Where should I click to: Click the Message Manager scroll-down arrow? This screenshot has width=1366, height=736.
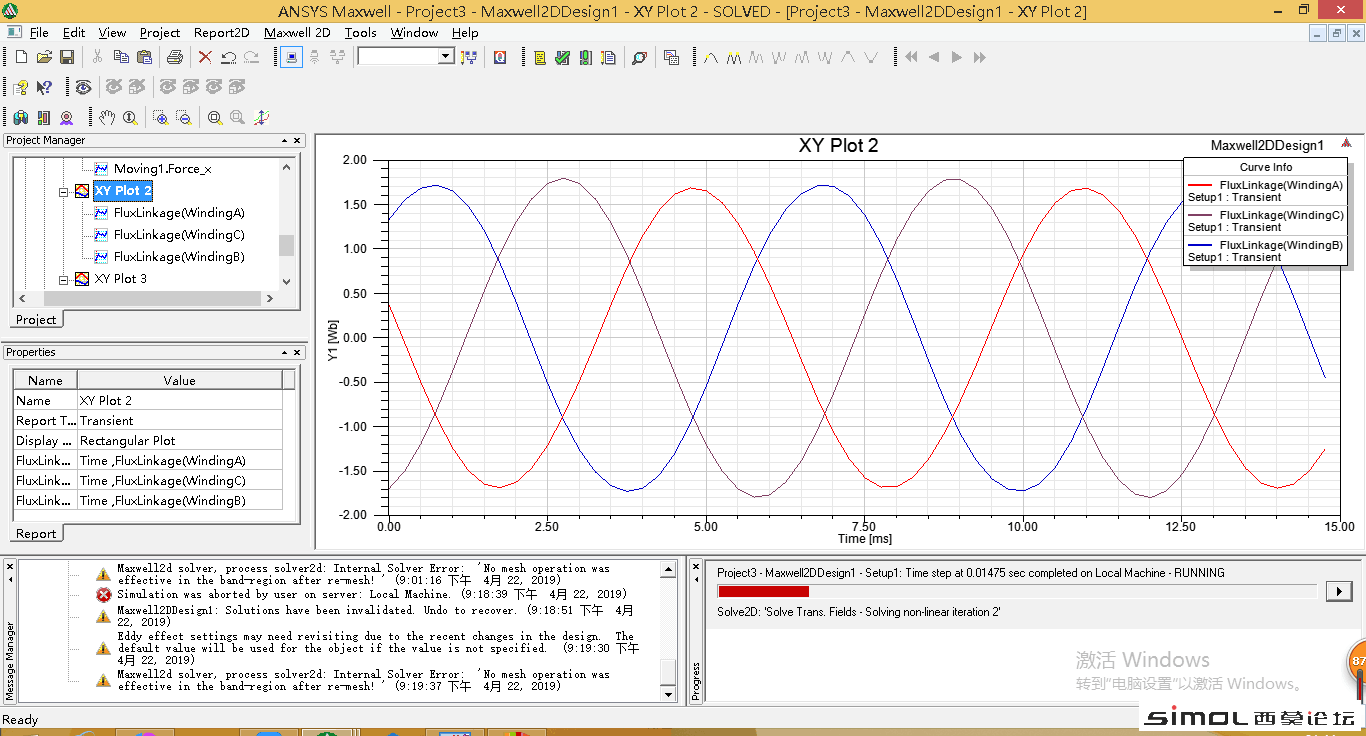(x=670, y=693)
